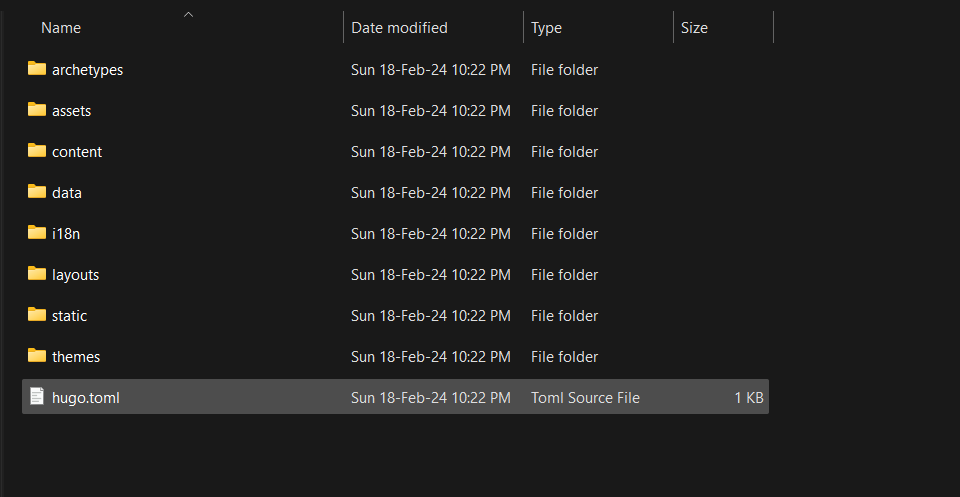
Task: Click the Toml Source File type text
Action: 585,398
